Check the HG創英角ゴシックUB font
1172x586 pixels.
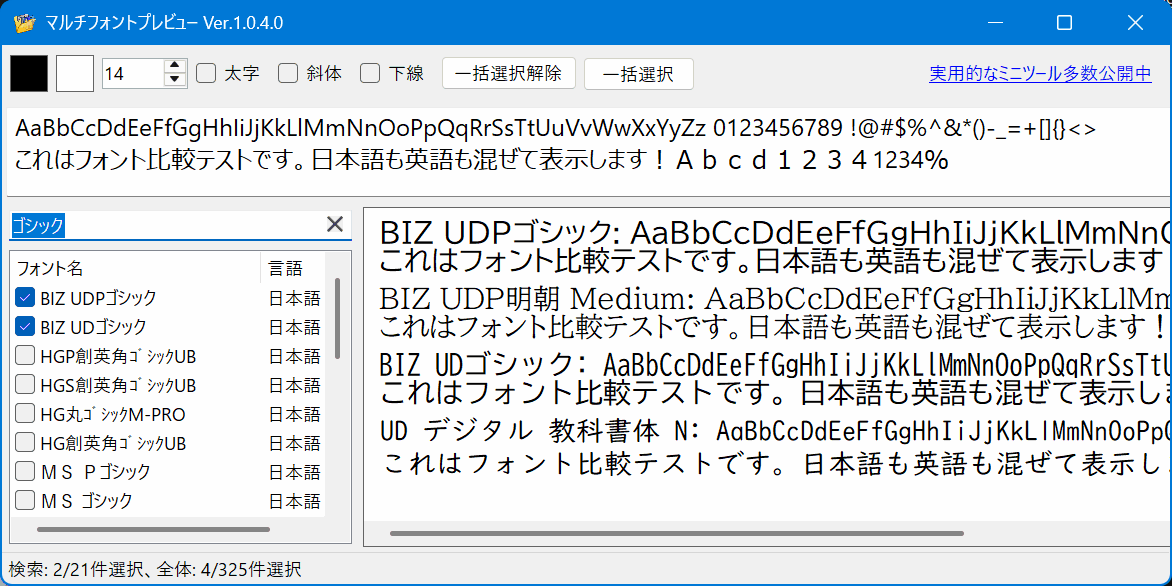tap(25, 442)
